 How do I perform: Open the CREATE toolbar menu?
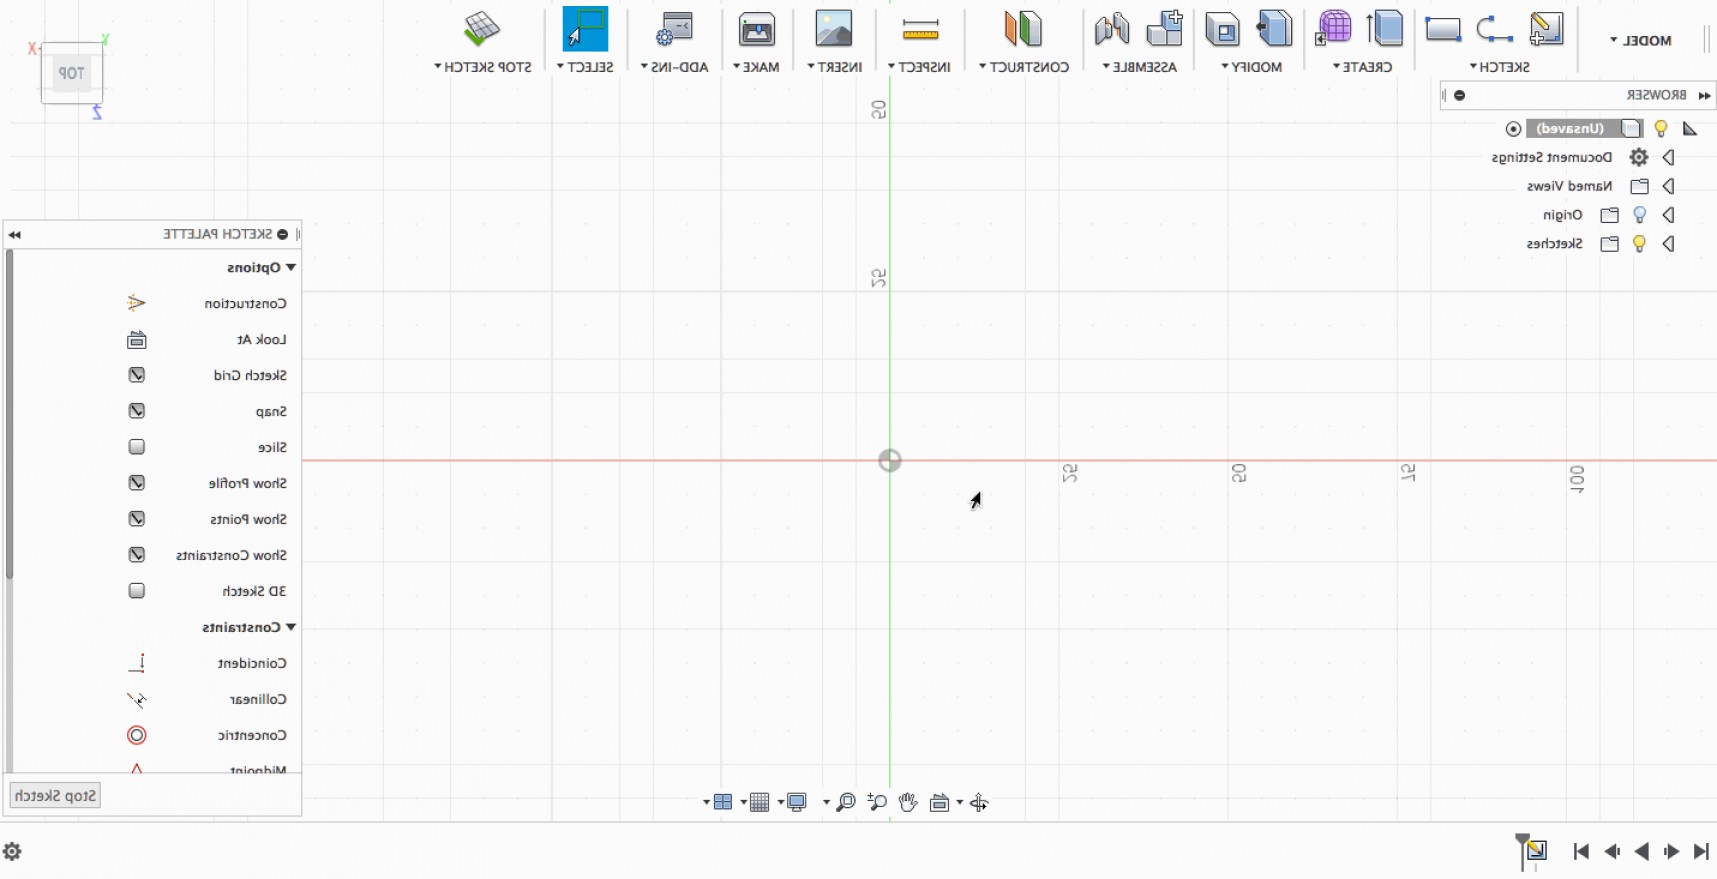click(1362, 67)
